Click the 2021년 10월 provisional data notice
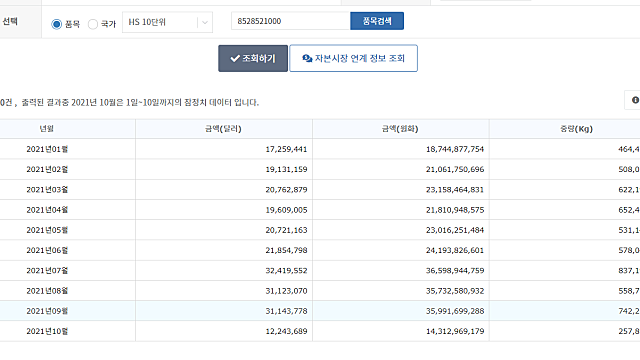 tap(140, 102)
